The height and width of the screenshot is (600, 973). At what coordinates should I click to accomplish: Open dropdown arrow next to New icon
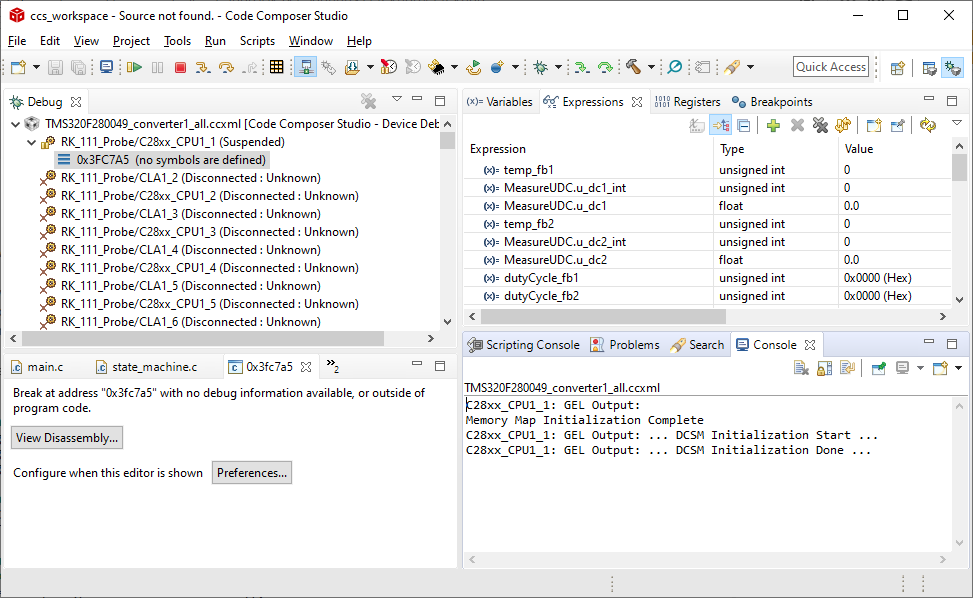[x=36, y=67]
